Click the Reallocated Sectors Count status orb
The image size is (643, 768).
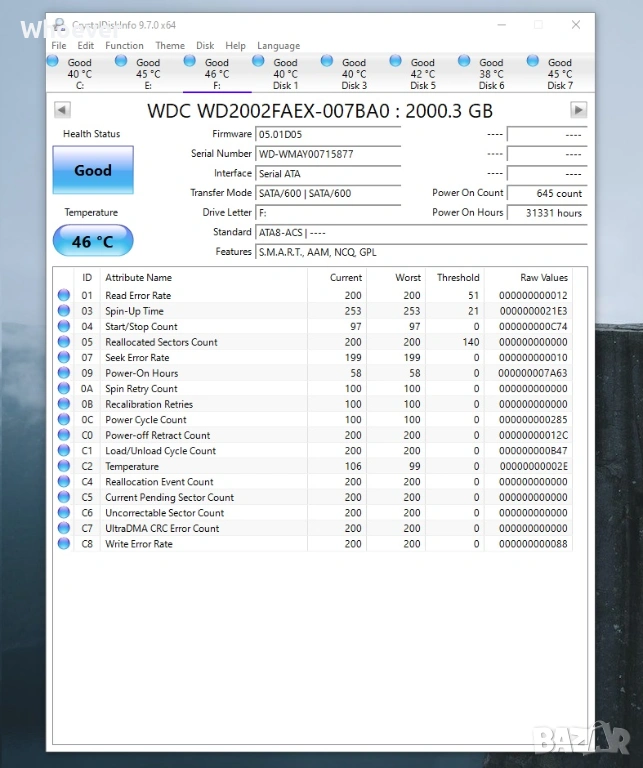coord(64,342)
